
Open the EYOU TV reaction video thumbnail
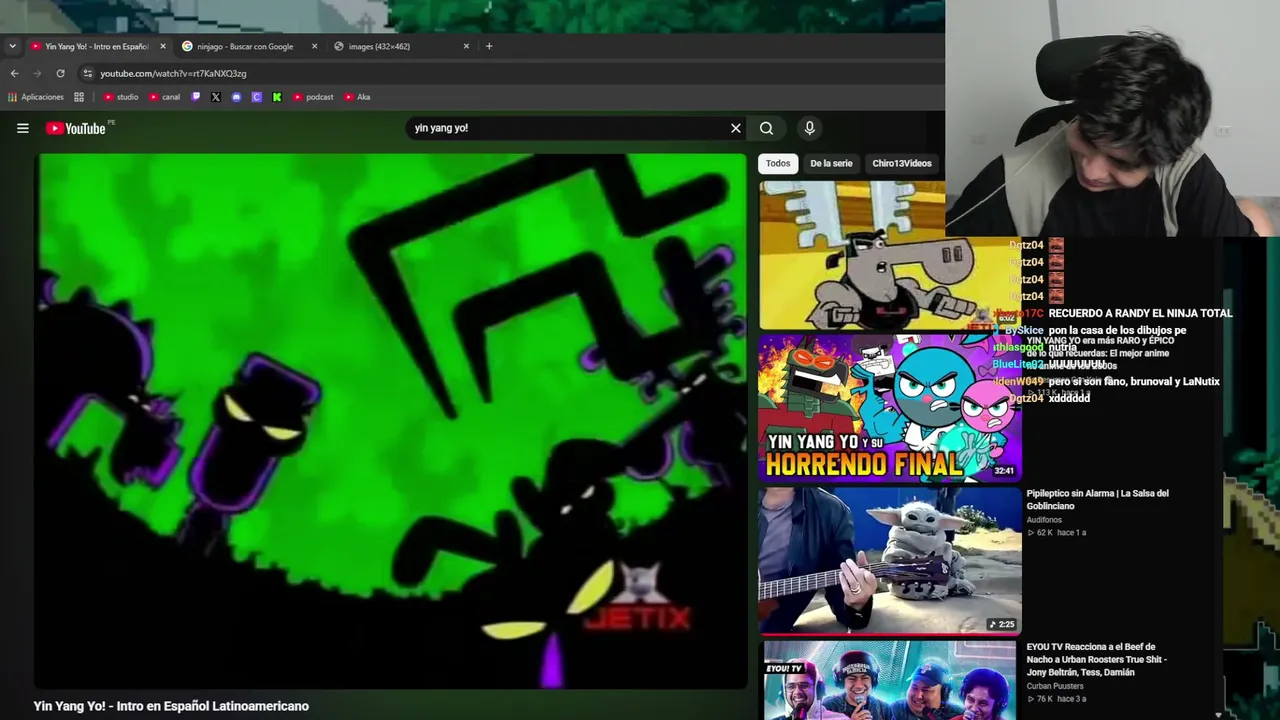pos(890,680)
